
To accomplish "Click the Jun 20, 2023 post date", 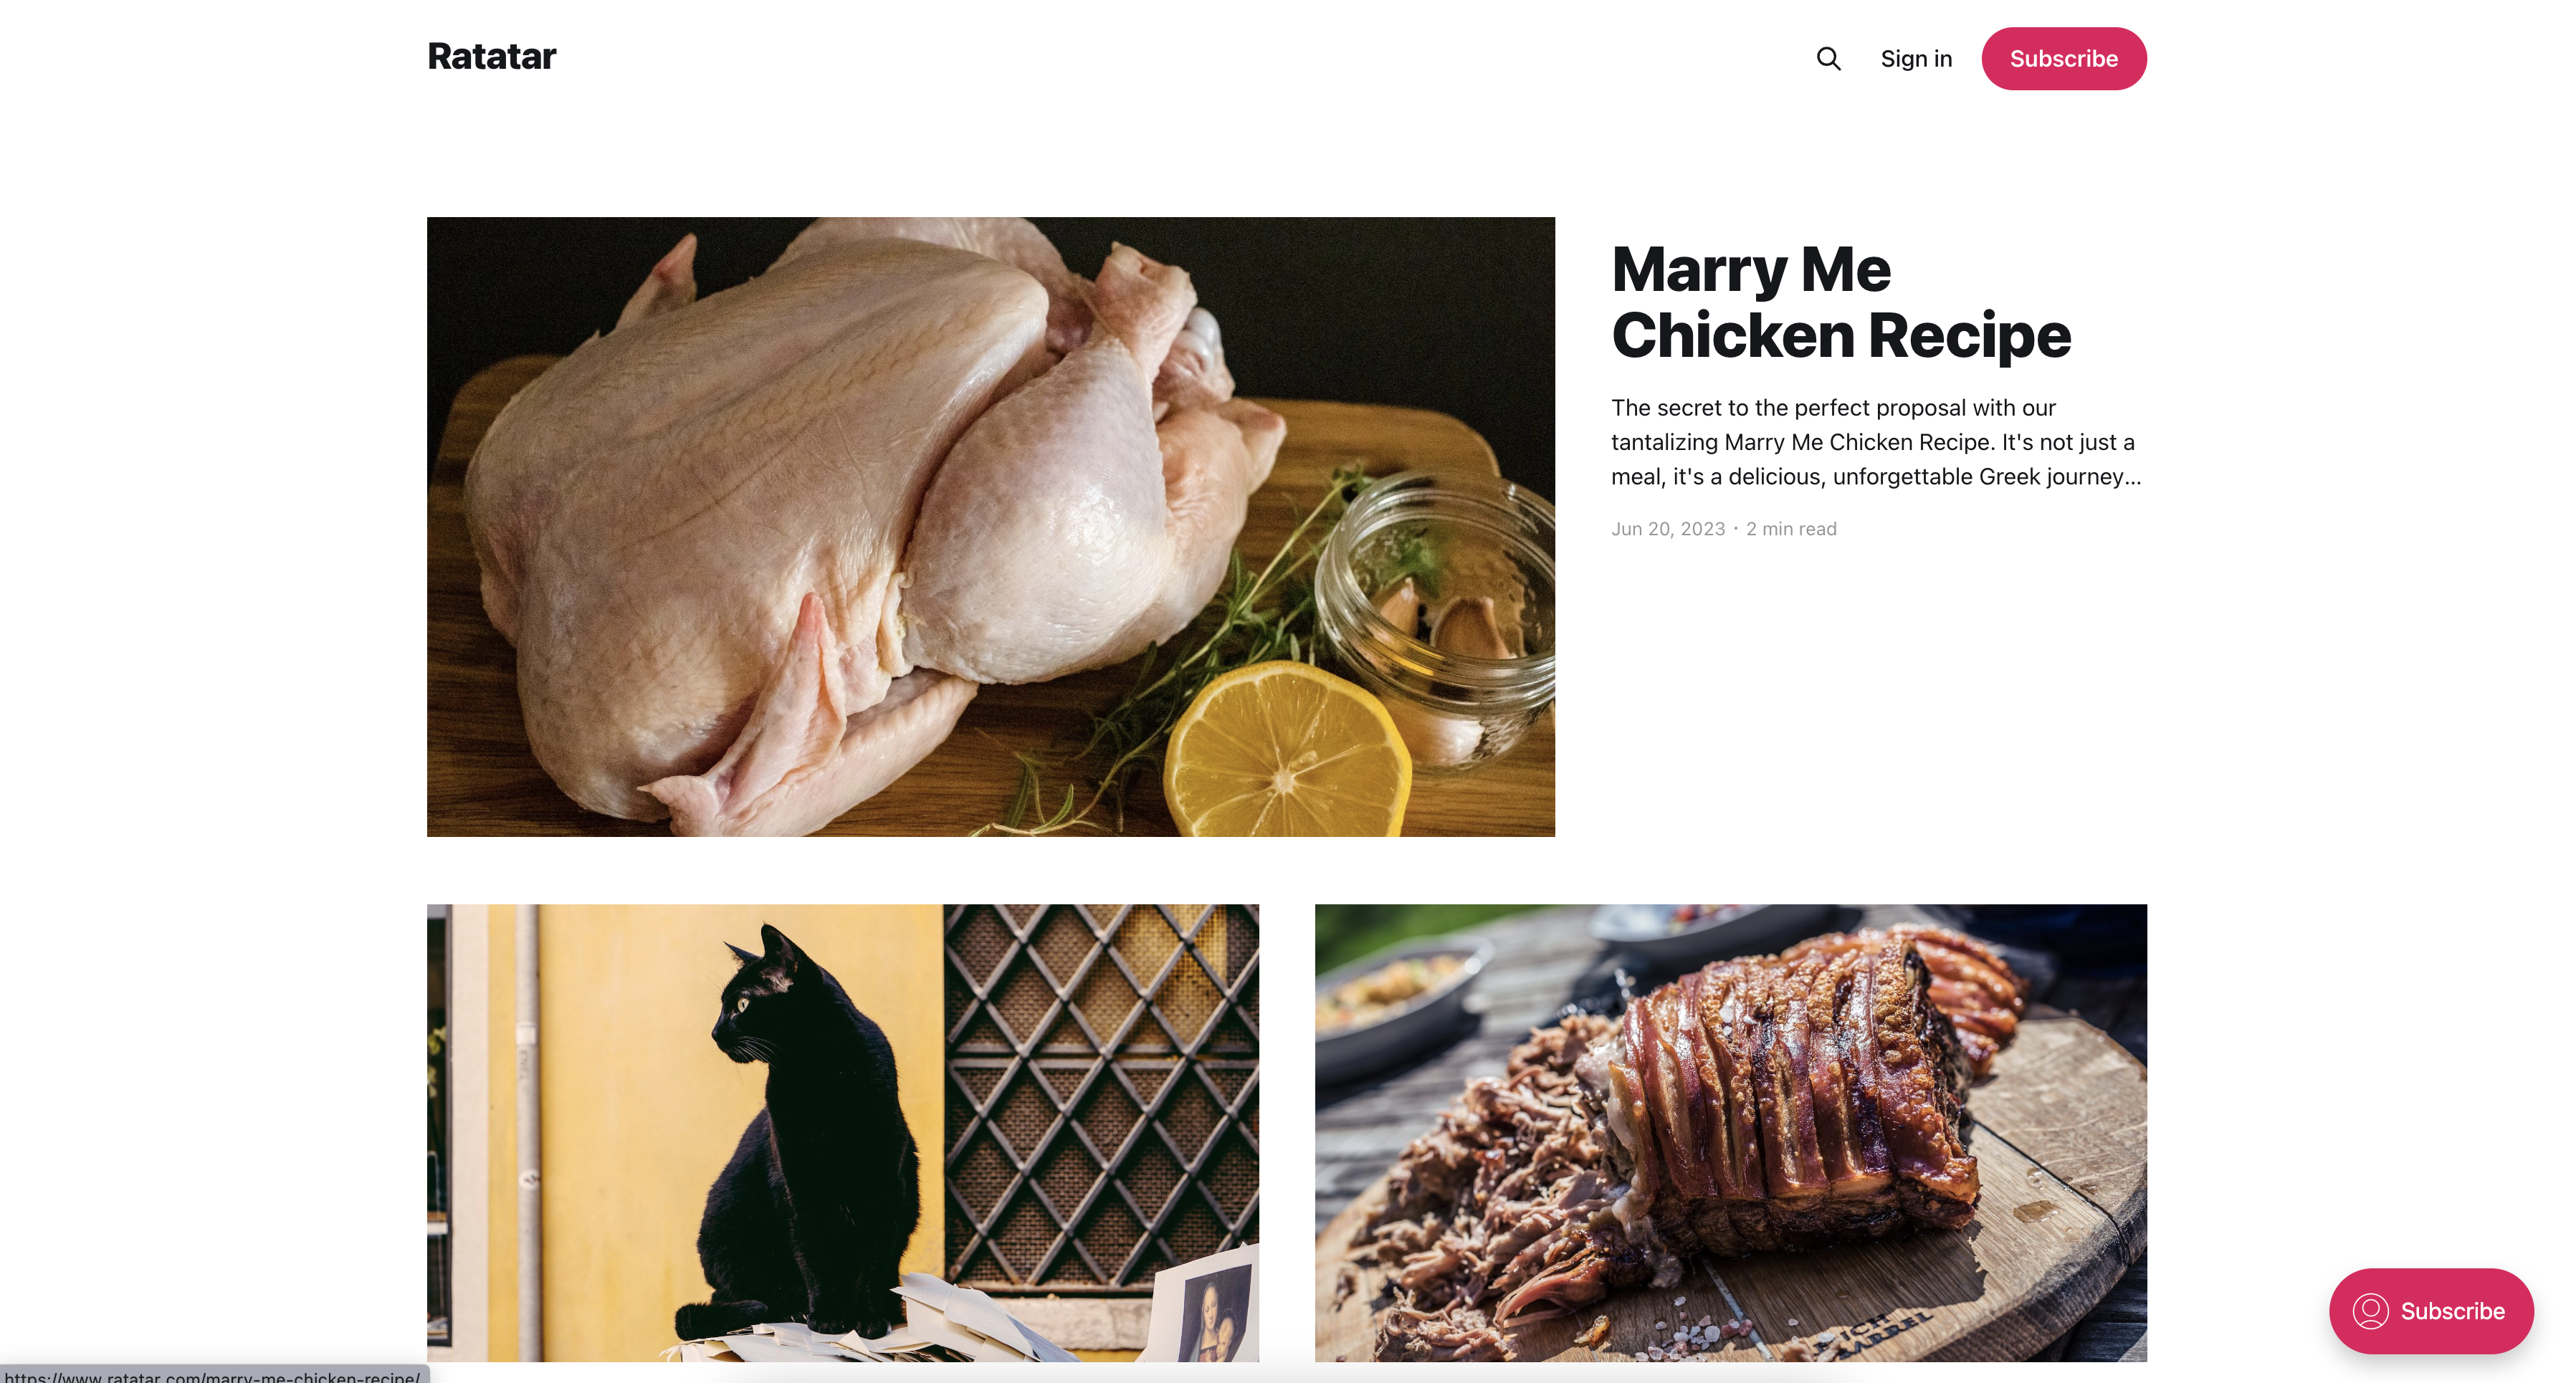I will pos(1668,529).
